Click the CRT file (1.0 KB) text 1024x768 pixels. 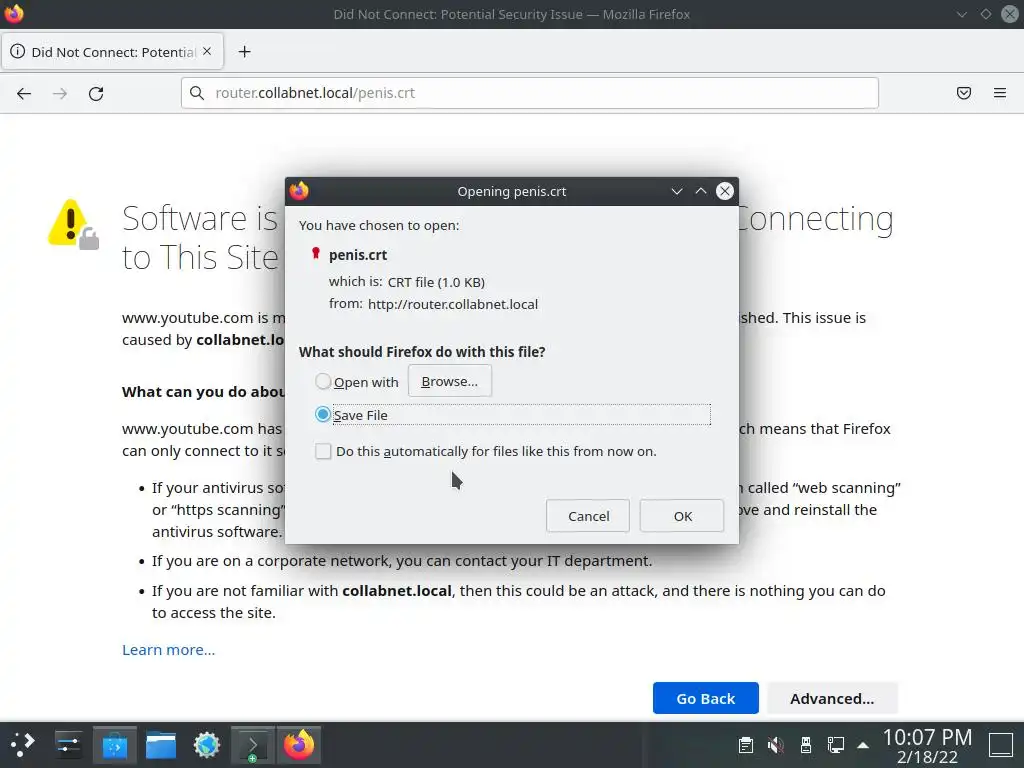pos(436,282)
